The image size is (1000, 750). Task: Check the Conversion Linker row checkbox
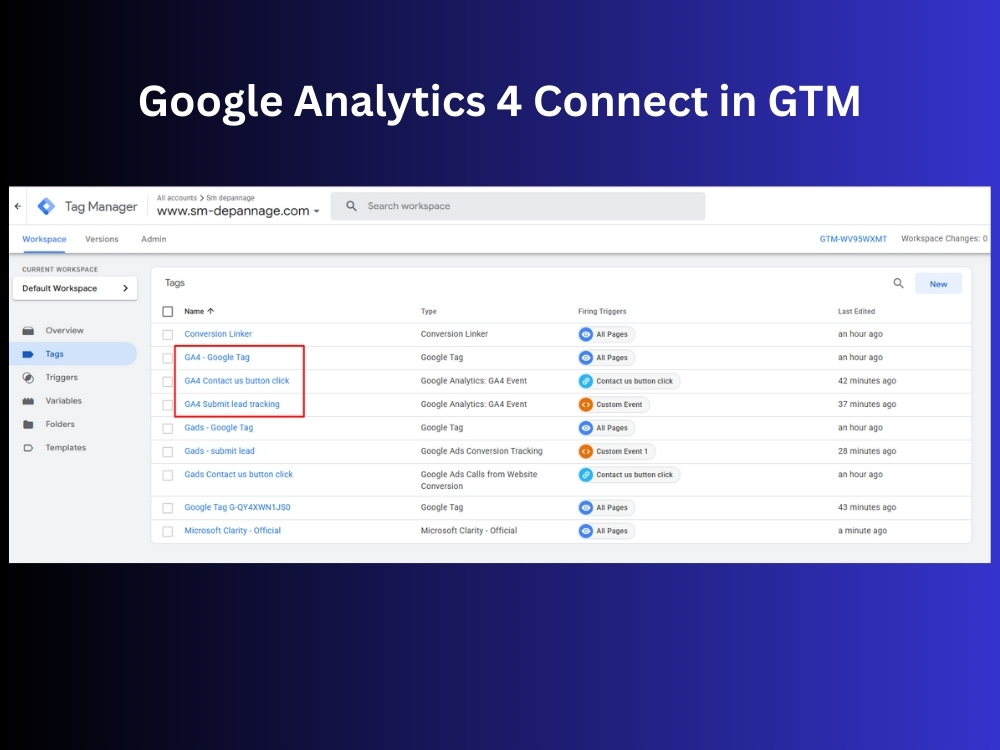tap(168, 335)
